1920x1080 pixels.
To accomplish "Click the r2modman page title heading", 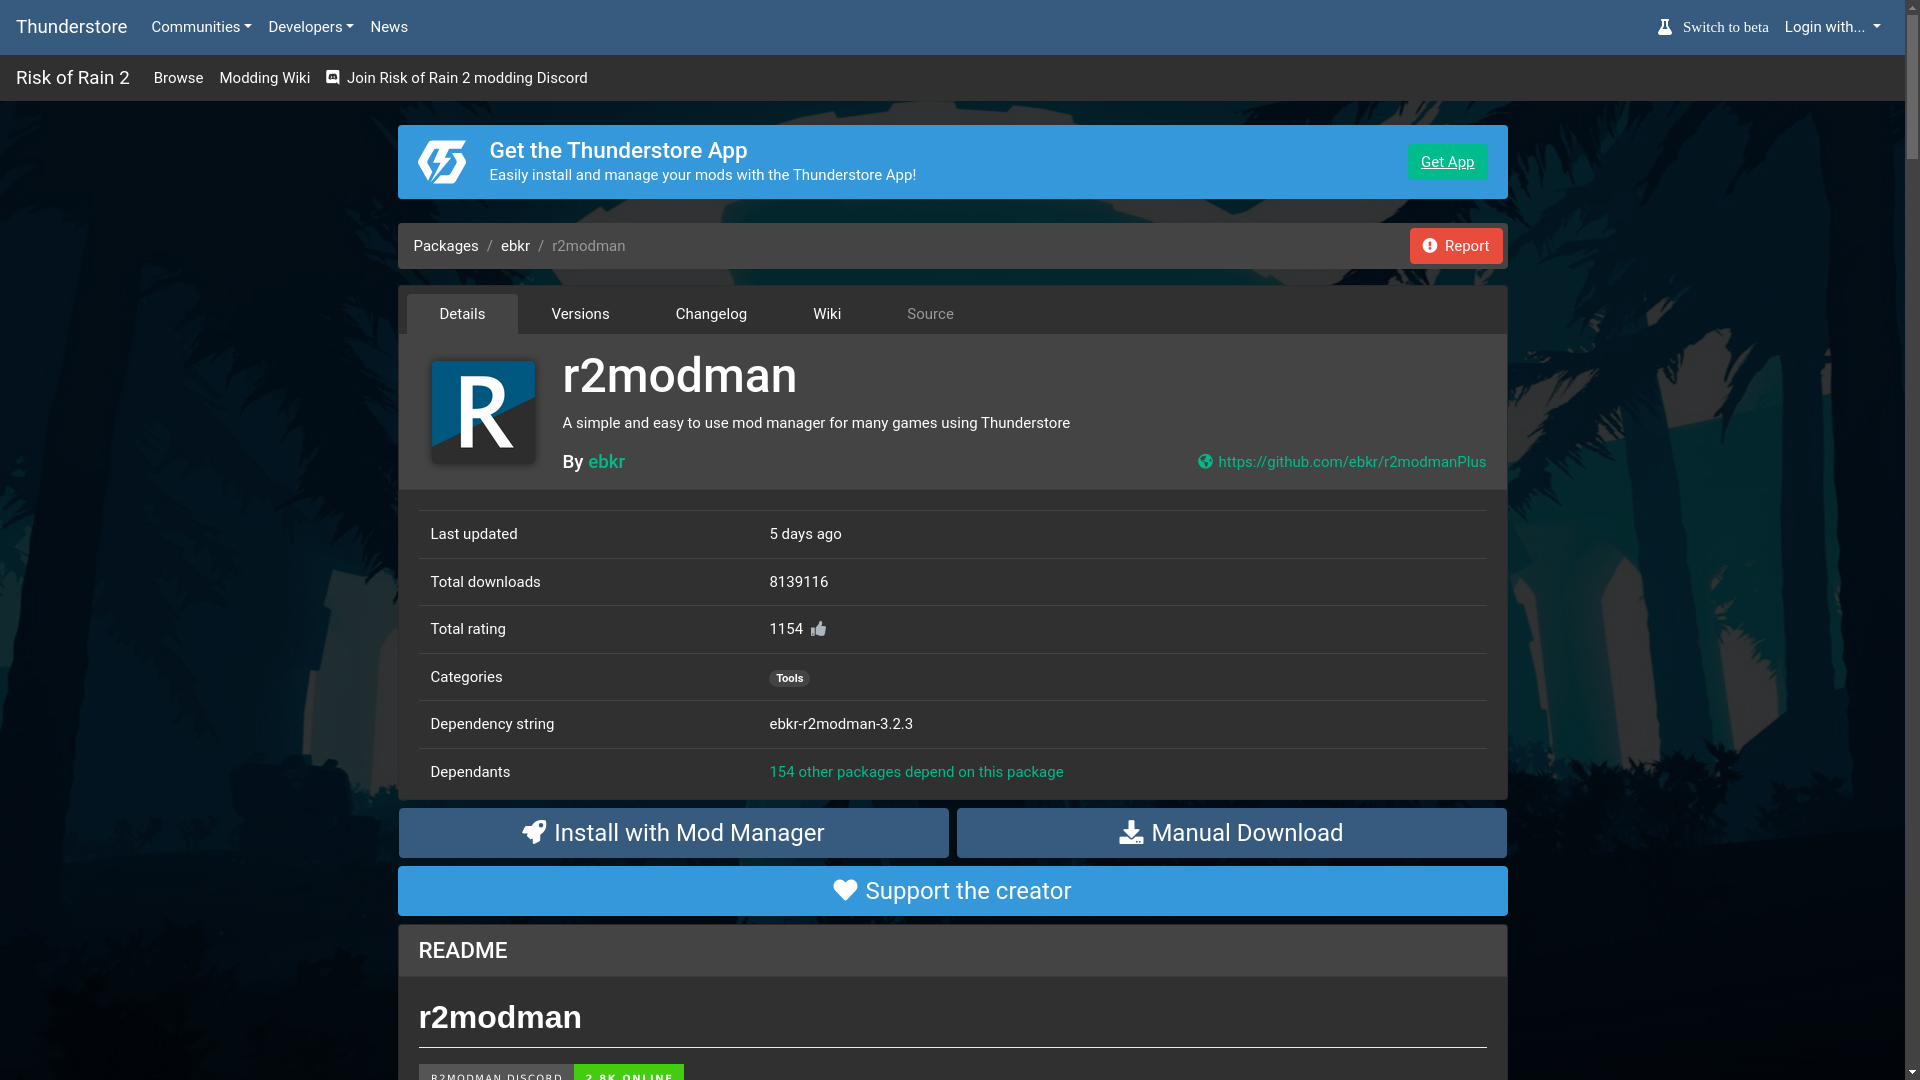I will pos(680,376).
